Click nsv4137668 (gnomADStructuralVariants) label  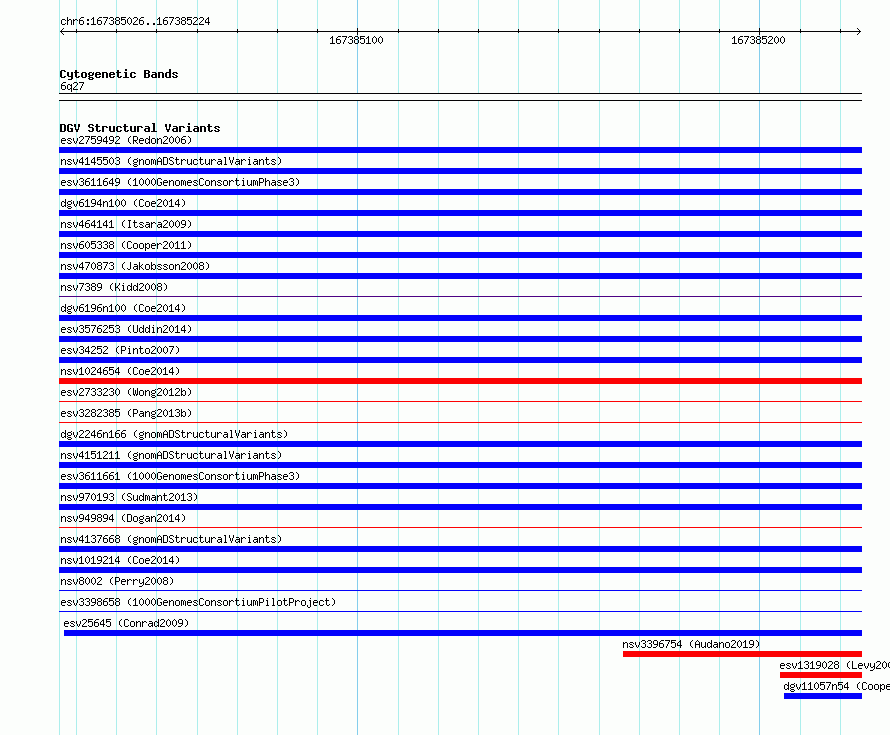[x=171, y=539]
